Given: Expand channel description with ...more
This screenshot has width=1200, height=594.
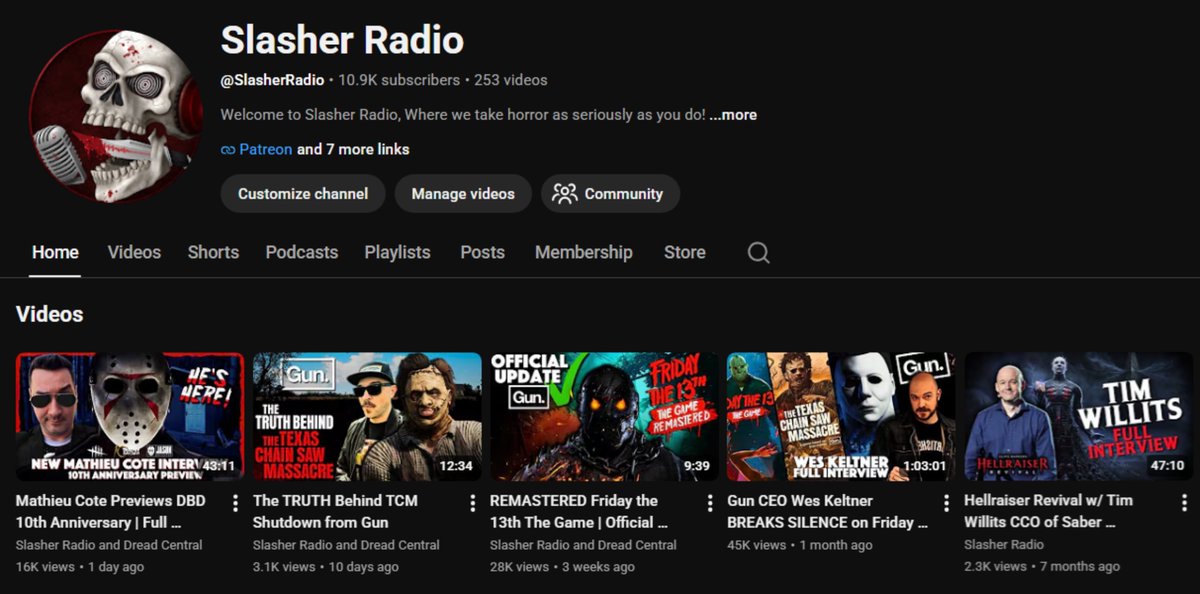Looking at the screenshot, I should click(x=733, y=115).
